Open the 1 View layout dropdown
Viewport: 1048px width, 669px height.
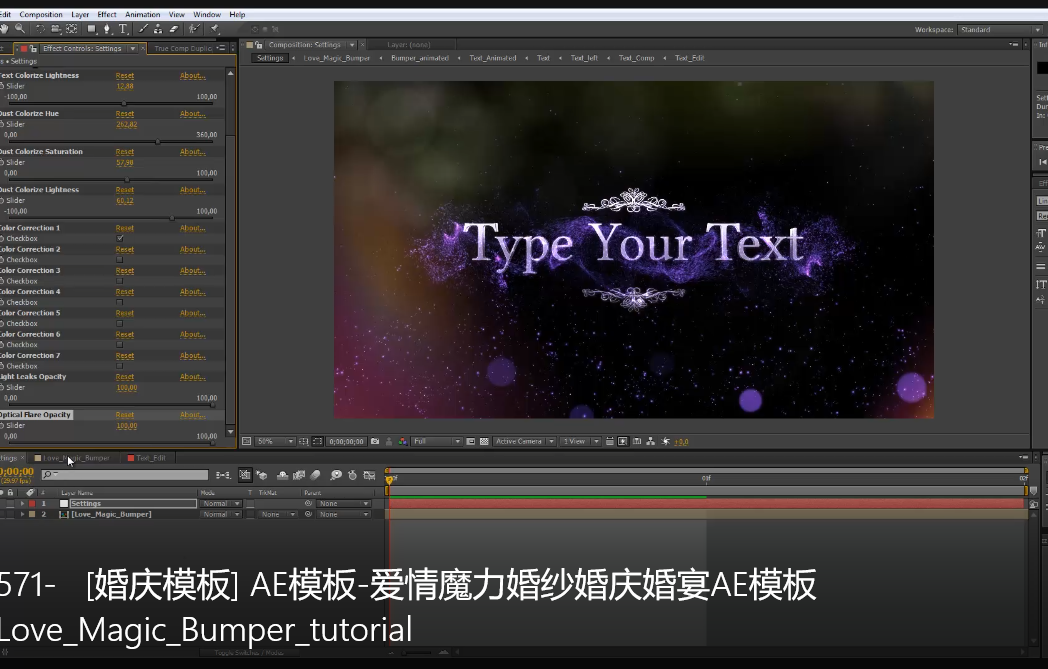(580, 441)
